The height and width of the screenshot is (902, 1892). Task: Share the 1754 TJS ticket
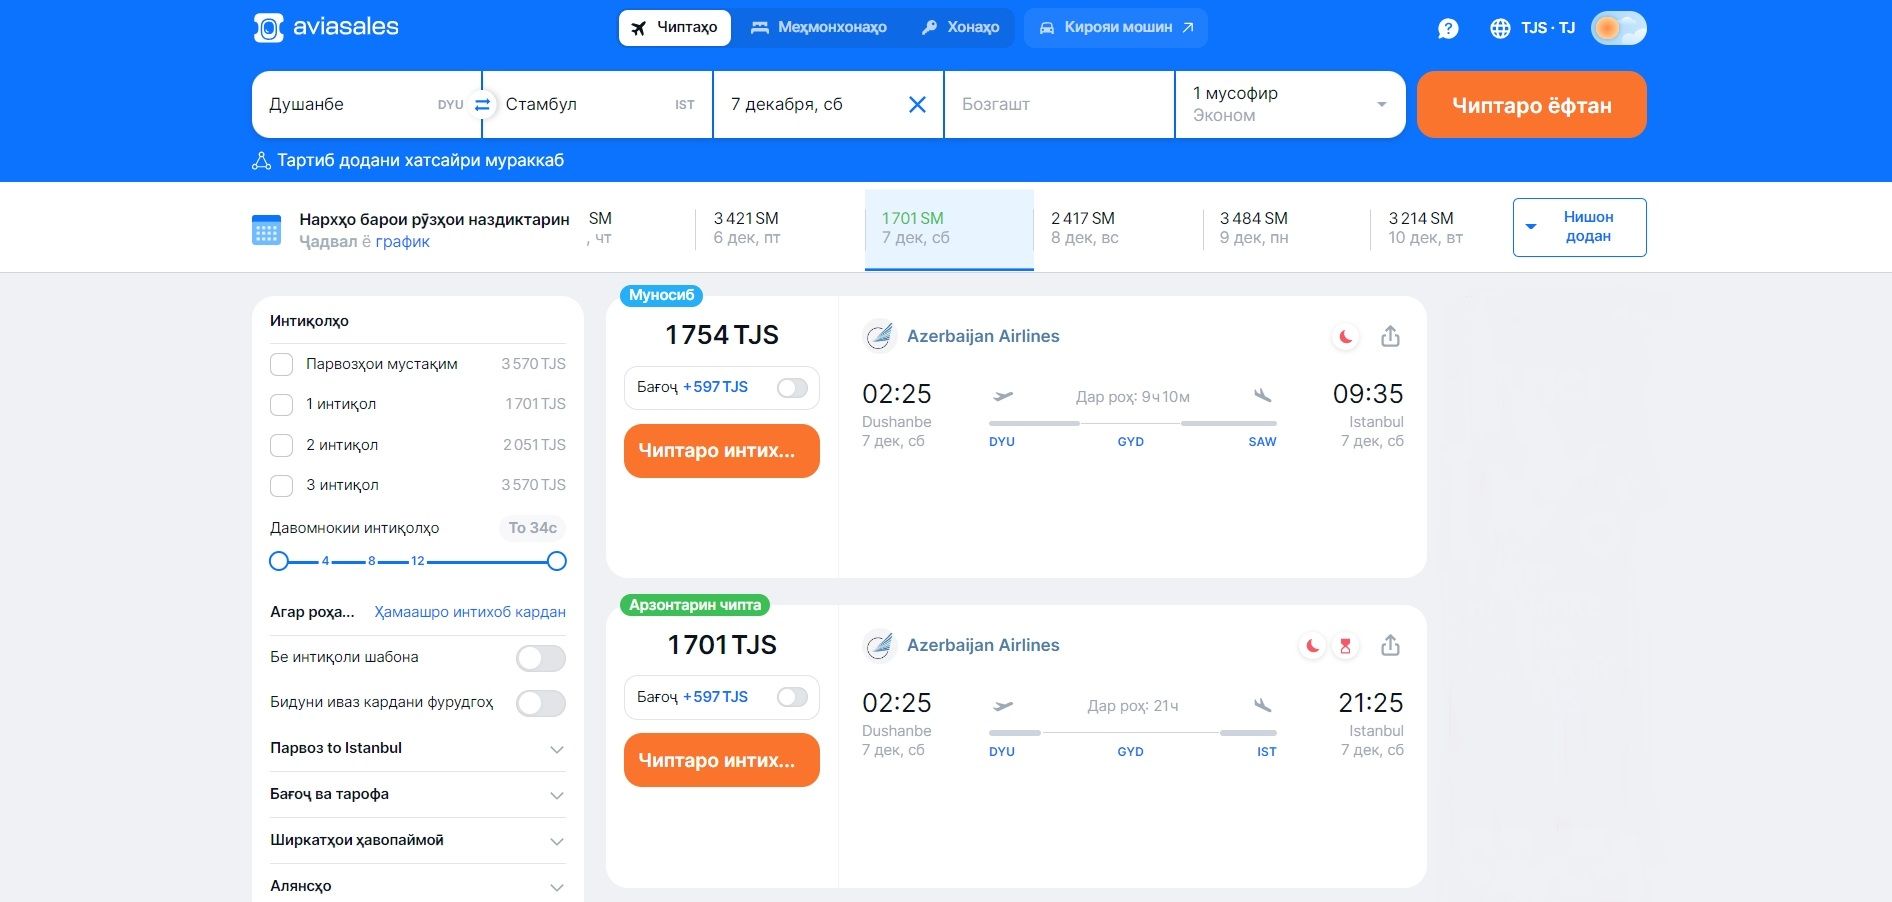(1390, 337)
